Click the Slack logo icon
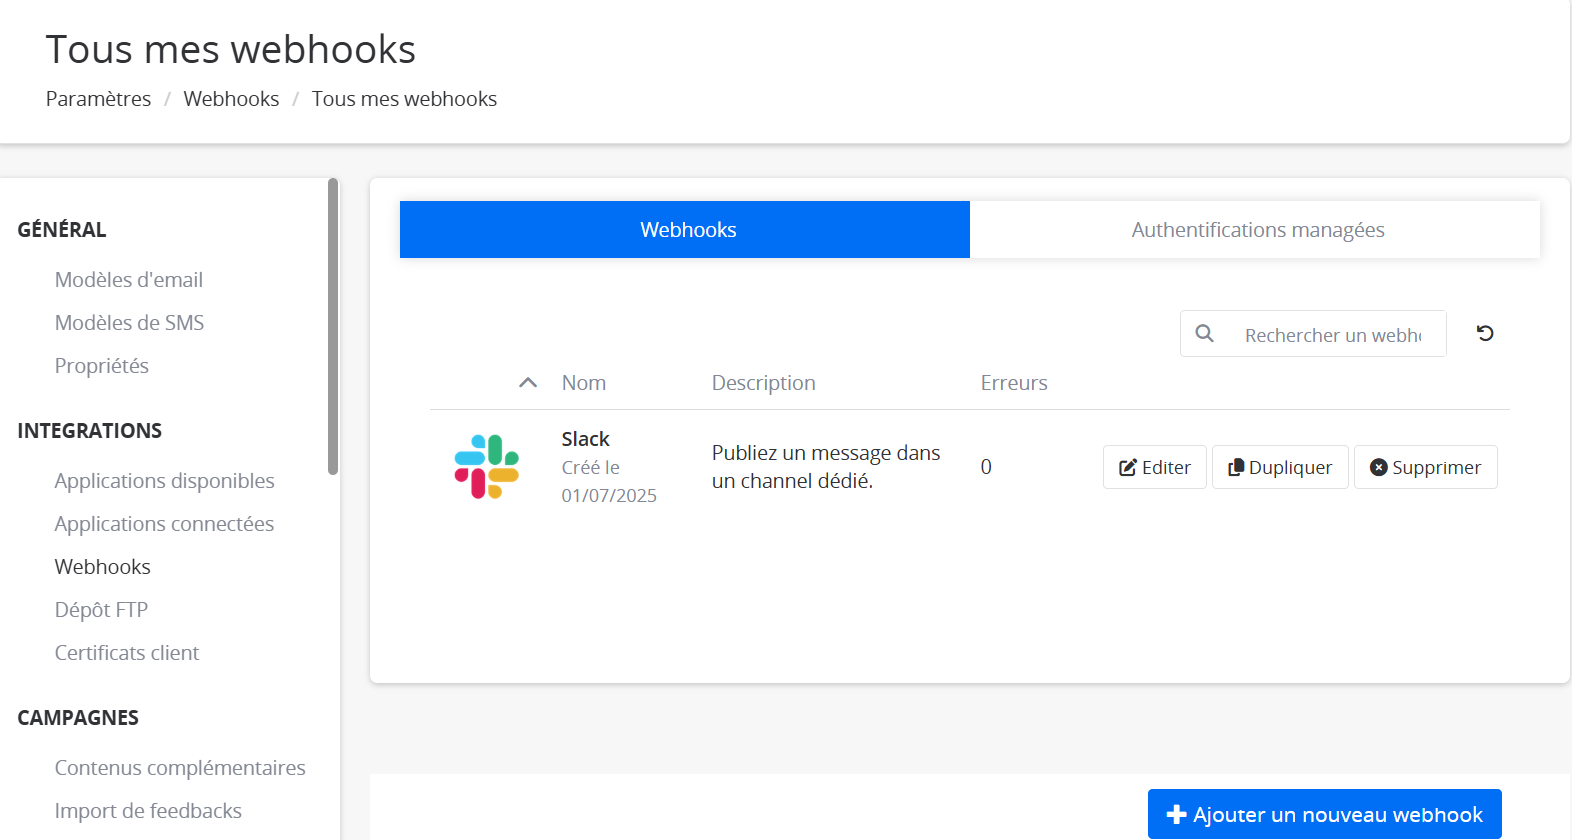 pyautogui.click(x=487, y=467)
